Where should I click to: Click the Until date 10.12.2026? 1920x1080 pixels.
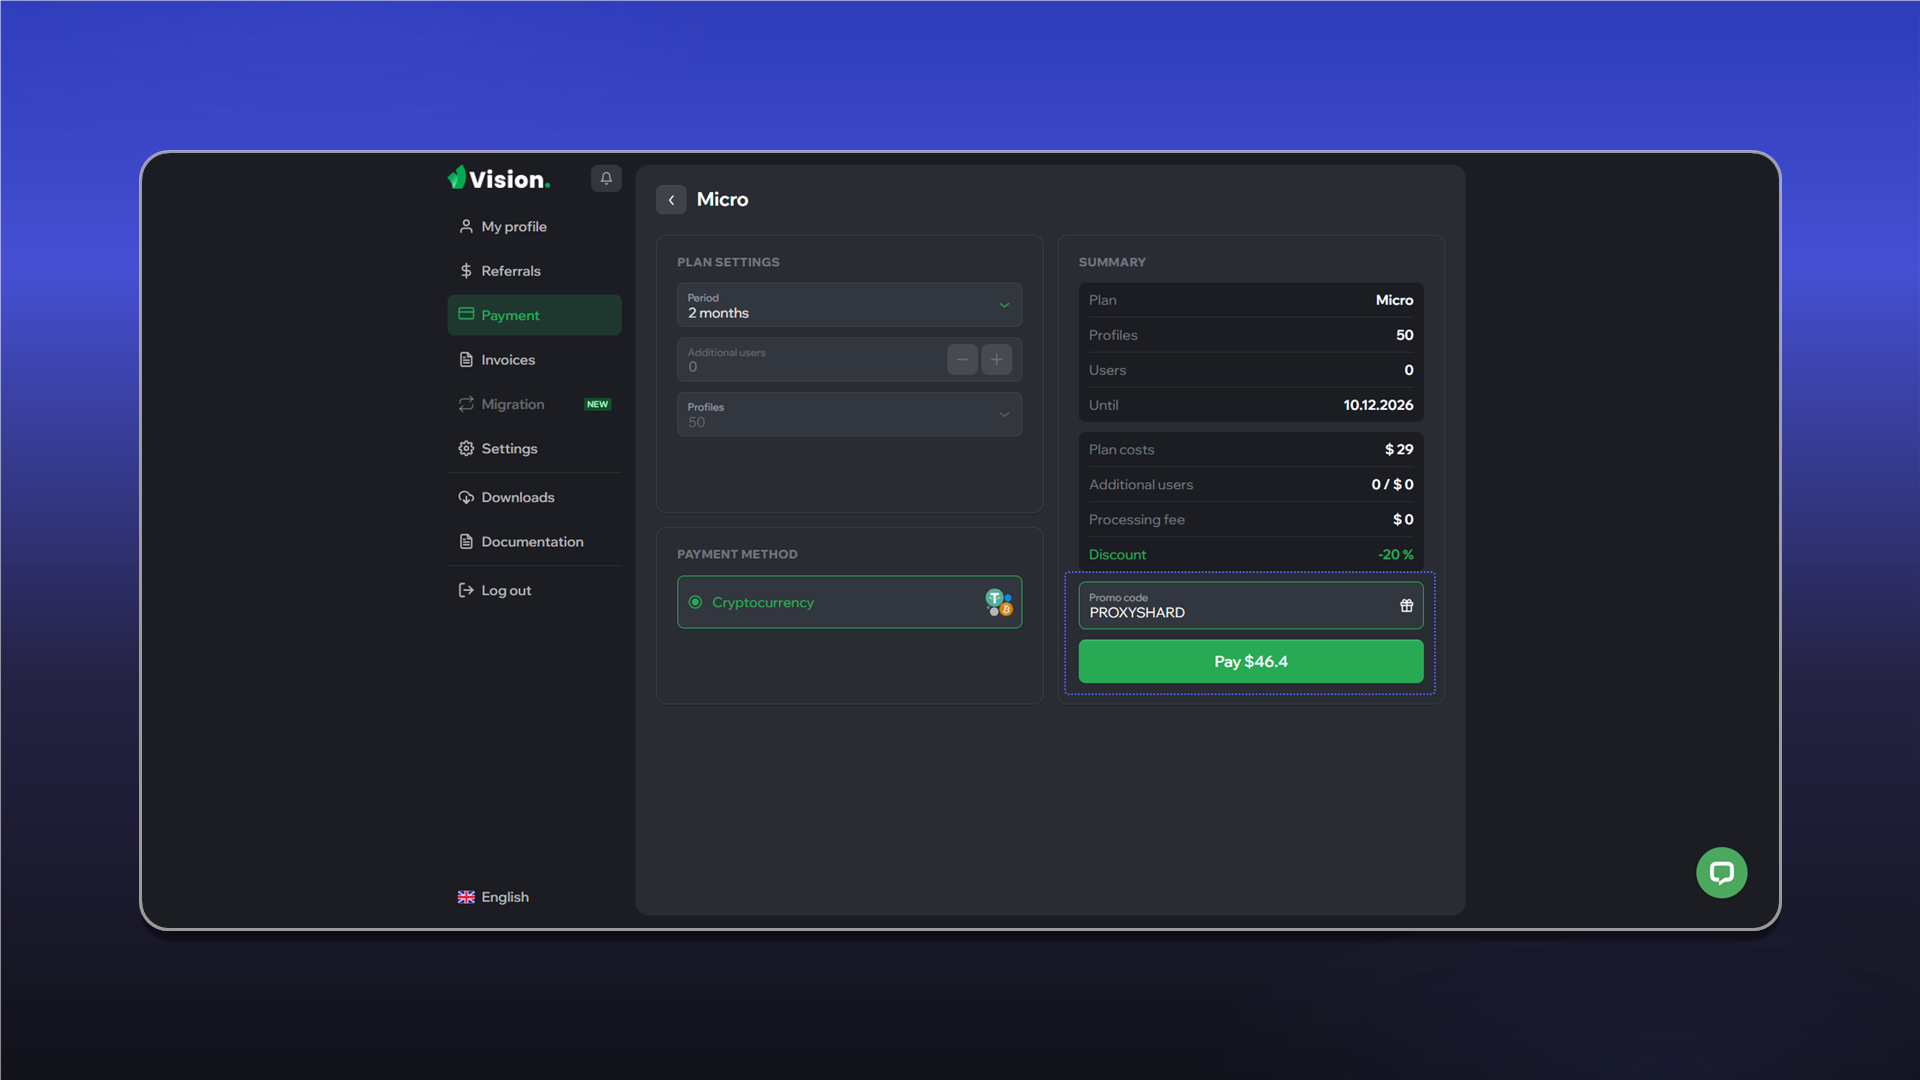click(x=1378, y=405)
